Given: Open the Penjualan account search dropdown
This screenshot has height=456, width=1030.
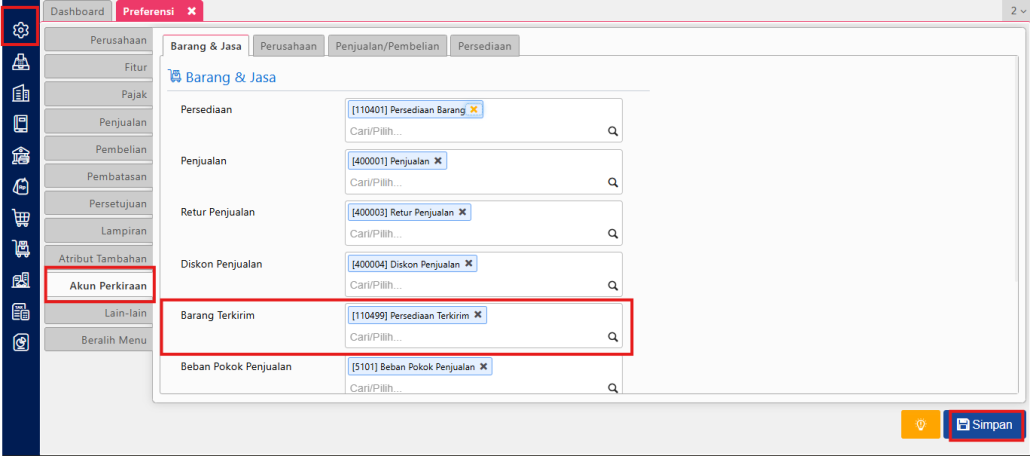Looking at the screenshot, I should click(x=613, y=183).
